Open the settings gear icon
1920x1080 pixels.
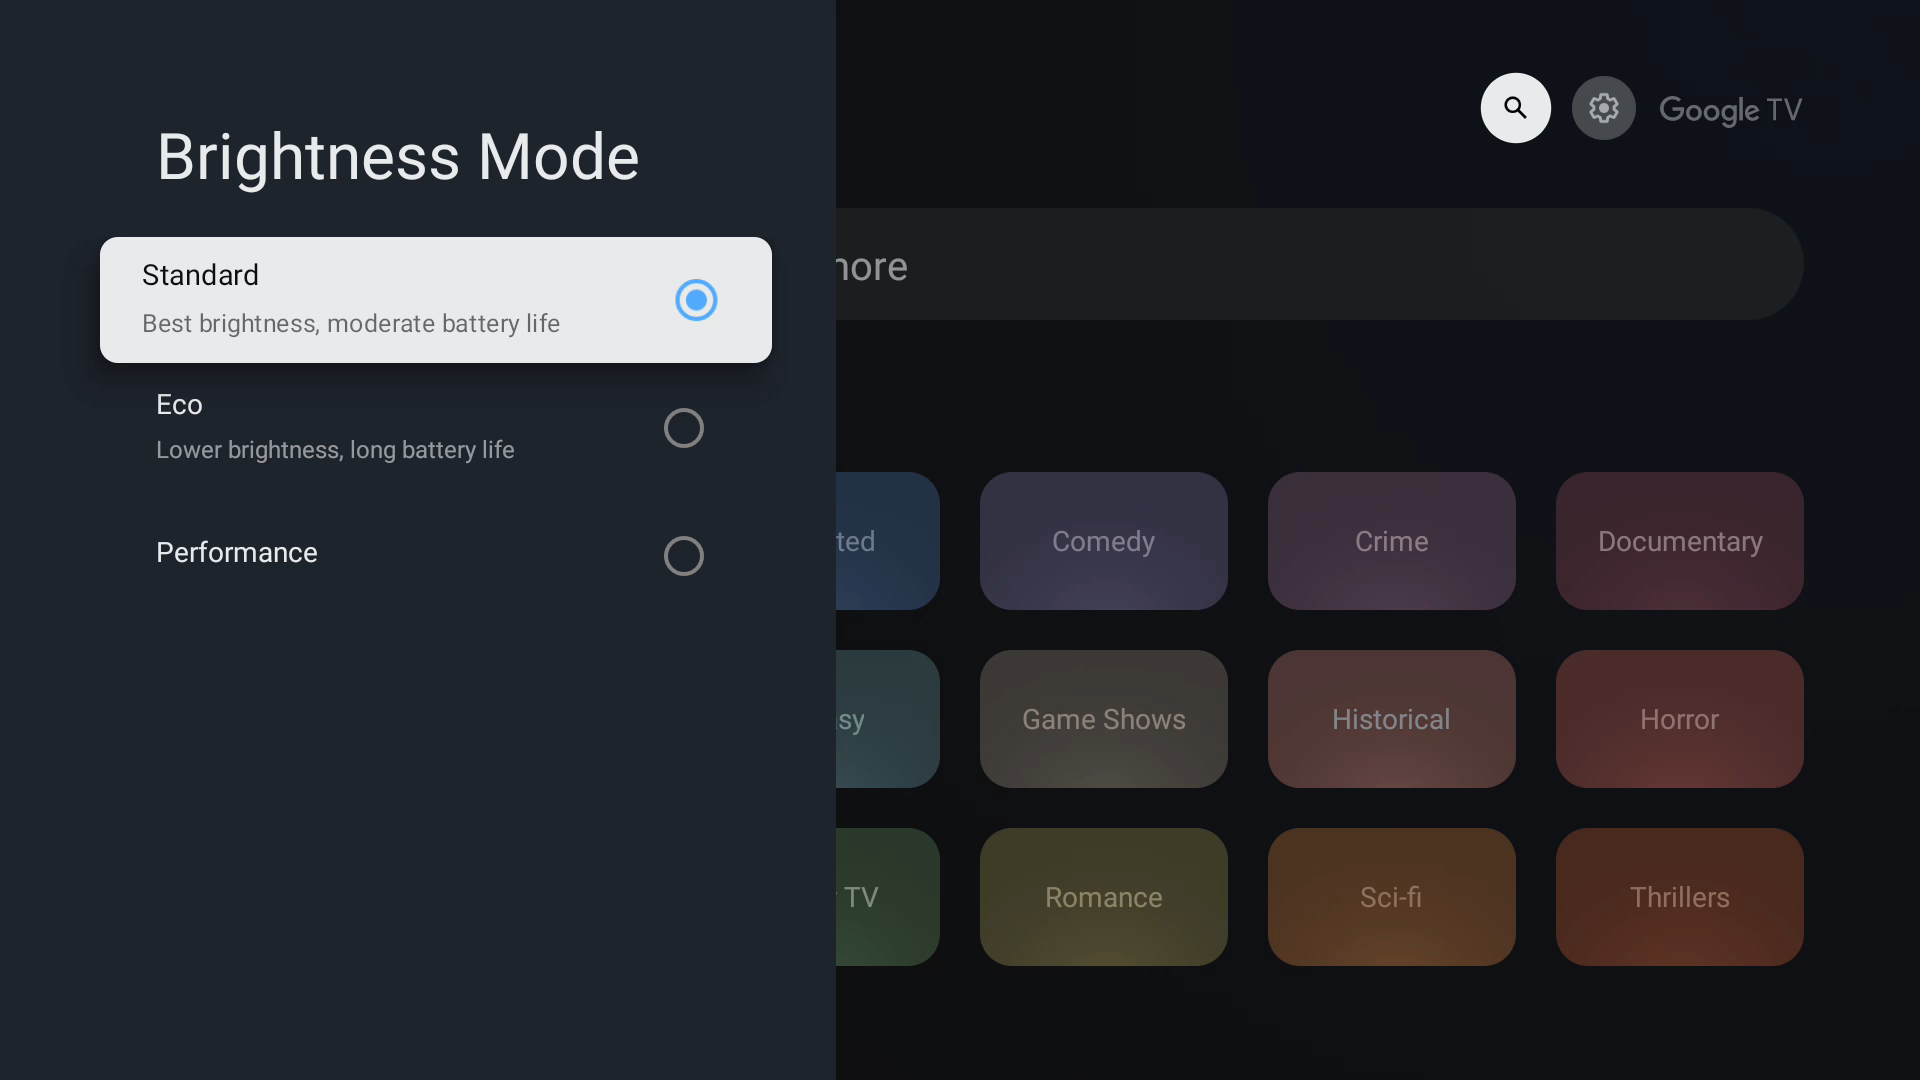coord(1603,108)
